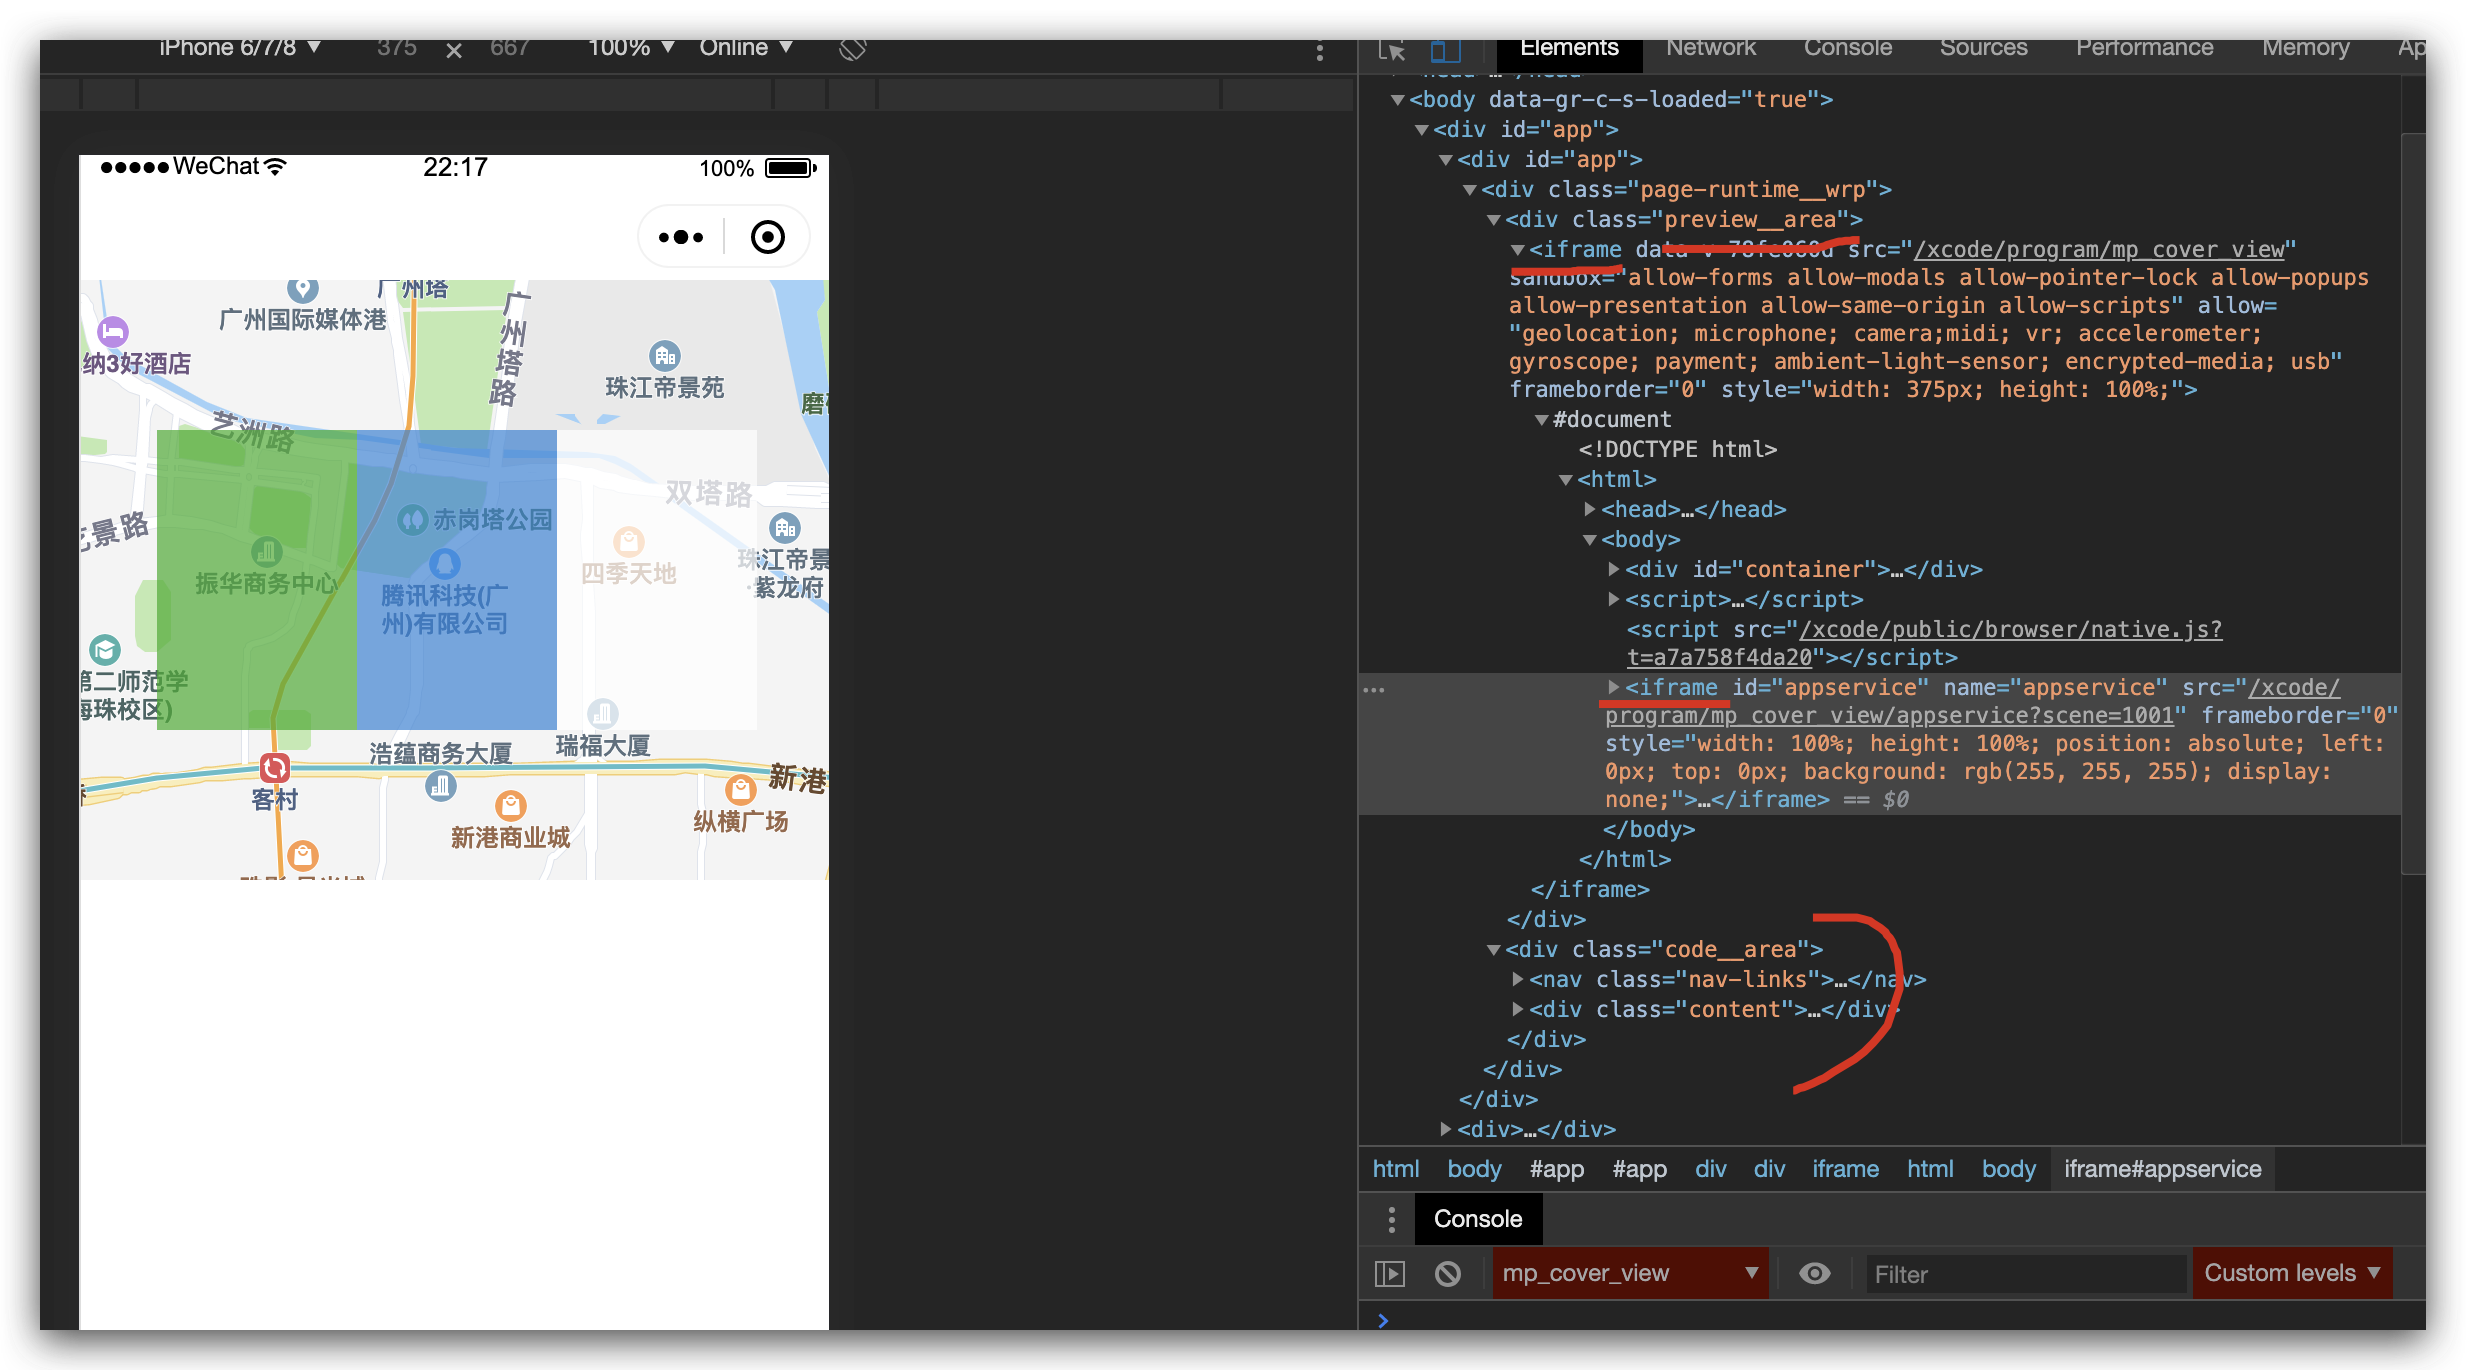Select the Console drawer tab
Image resolution: width=2466 pixels, height=1370 pixels.
tap(1478, 1219)
